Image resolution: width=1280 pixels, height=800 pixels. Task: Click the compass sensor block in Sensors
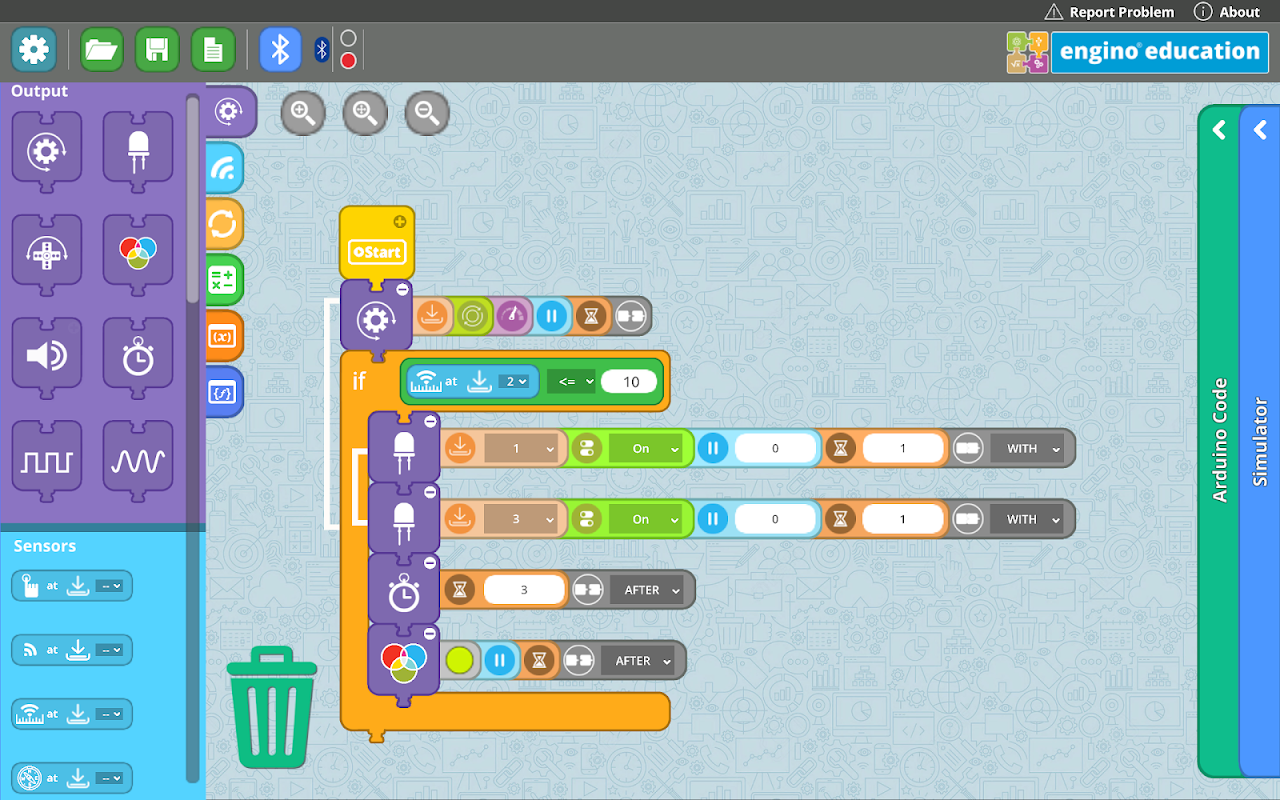click(72, 777)
